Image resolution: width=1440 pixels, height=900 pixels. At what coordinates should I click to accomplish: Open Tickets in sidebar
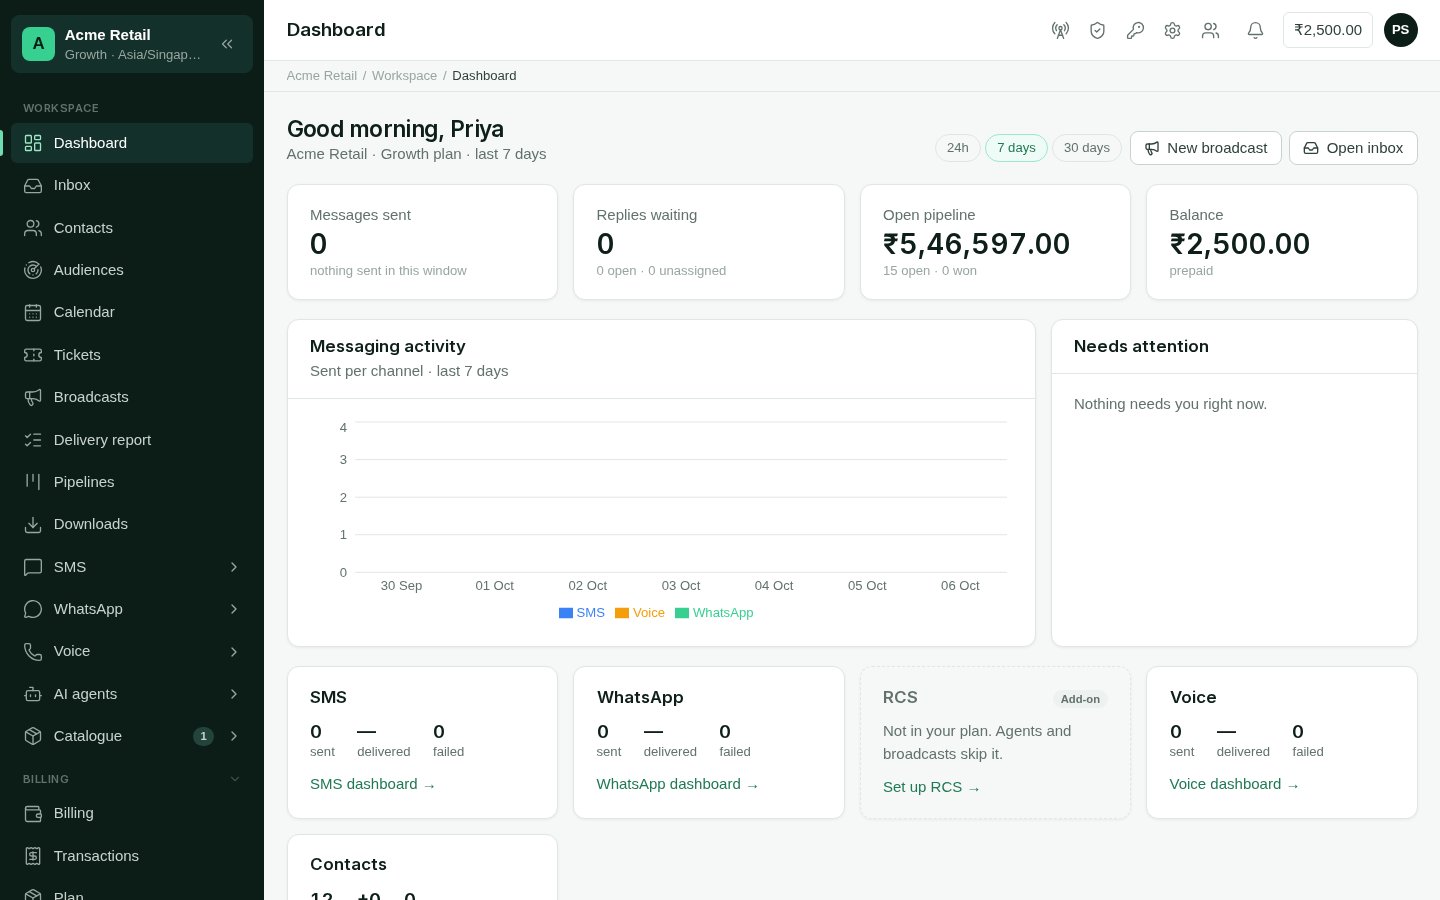132,355
